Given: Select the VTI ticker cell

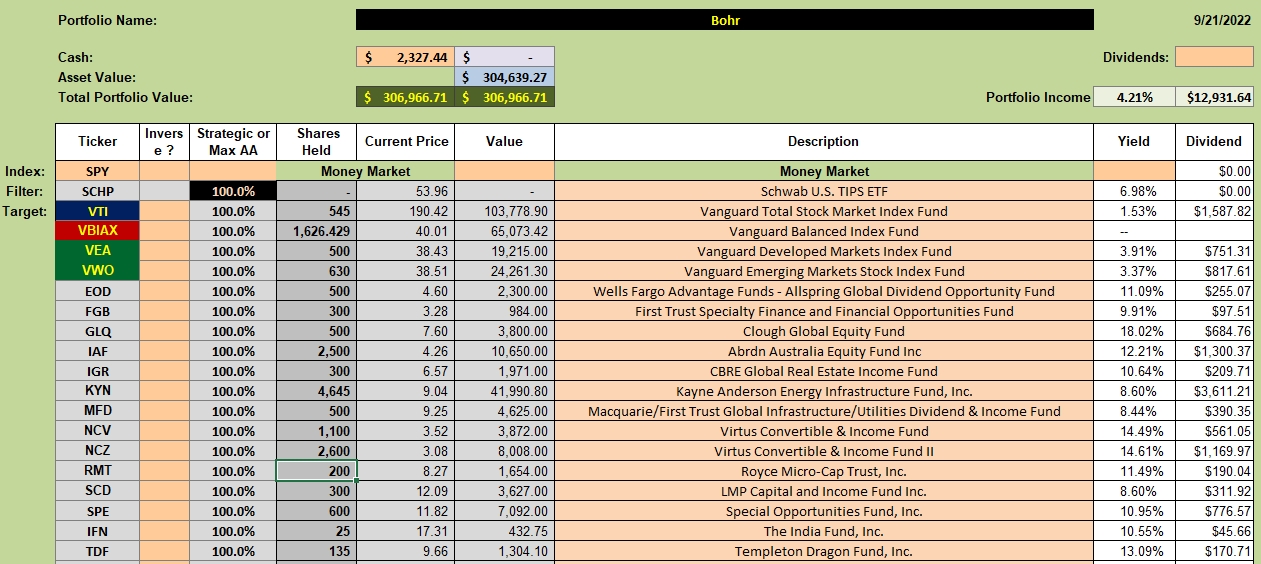Looking at the screenshot, I should [98, 211].
